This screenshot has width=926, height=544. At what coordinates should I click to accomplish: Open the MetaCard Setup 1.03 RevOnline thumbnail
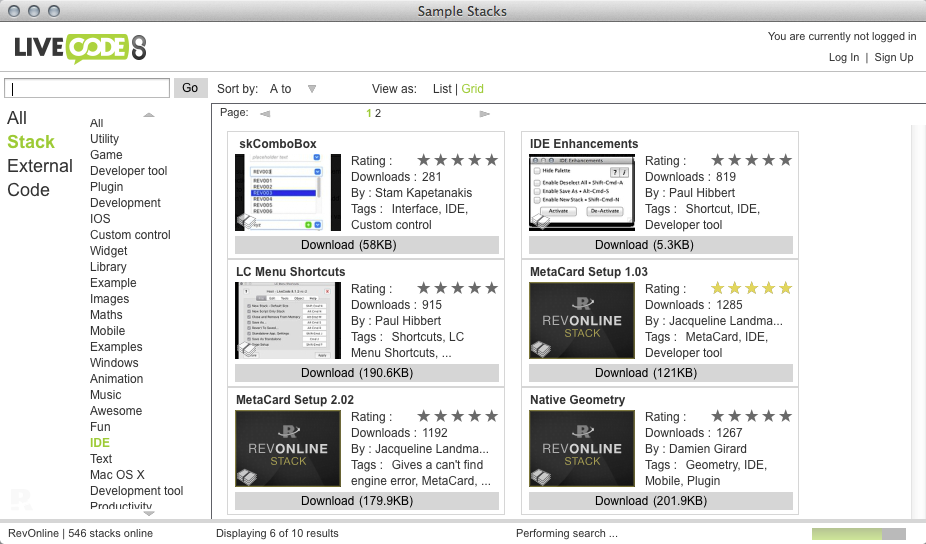coord(582,320)
